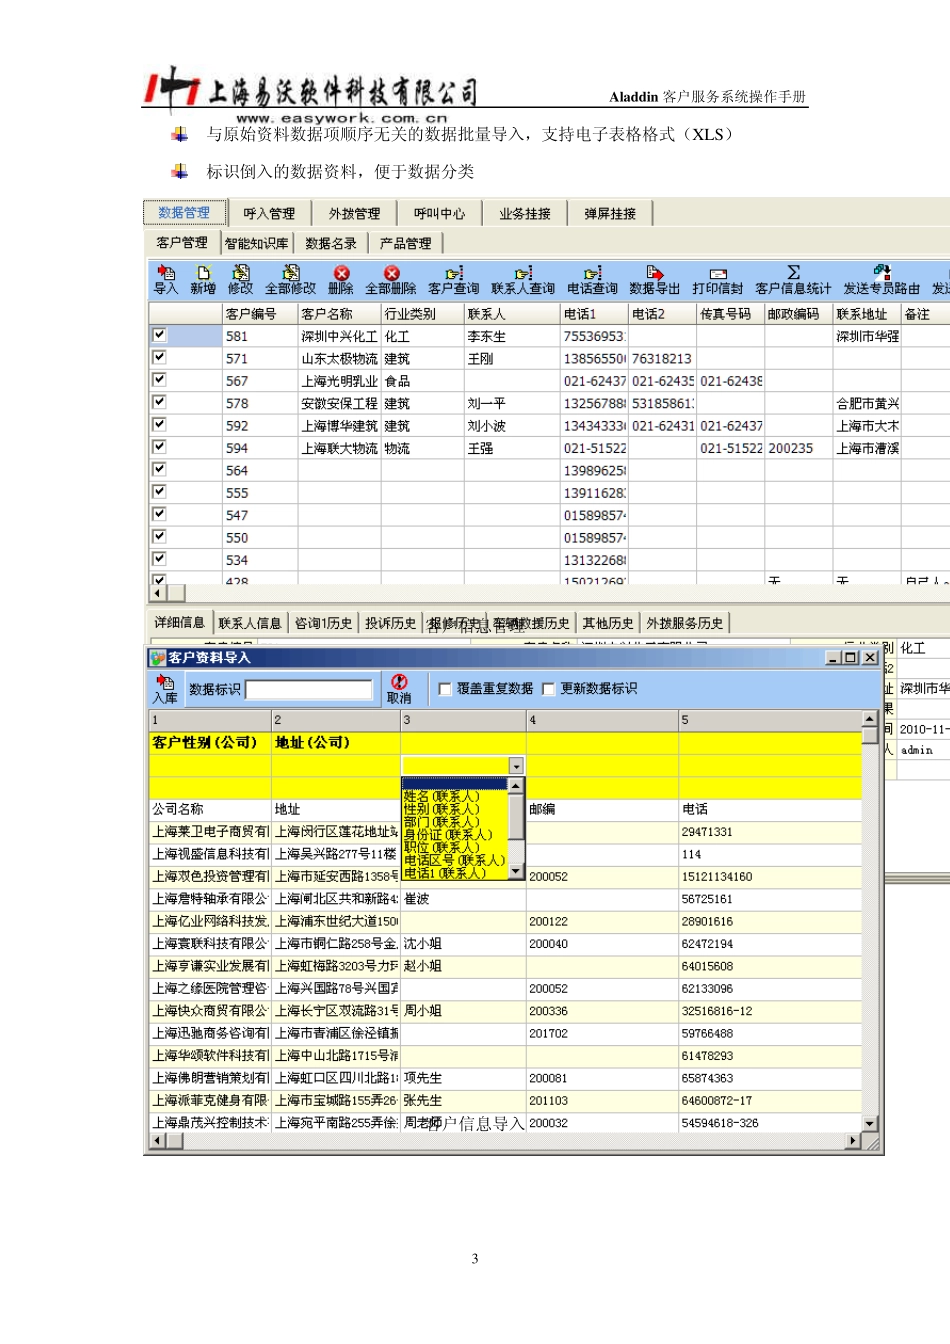The image size is (950, 1344).
Task: Toggle checkbox for customer row 594
Action: [x=159, y=447]
